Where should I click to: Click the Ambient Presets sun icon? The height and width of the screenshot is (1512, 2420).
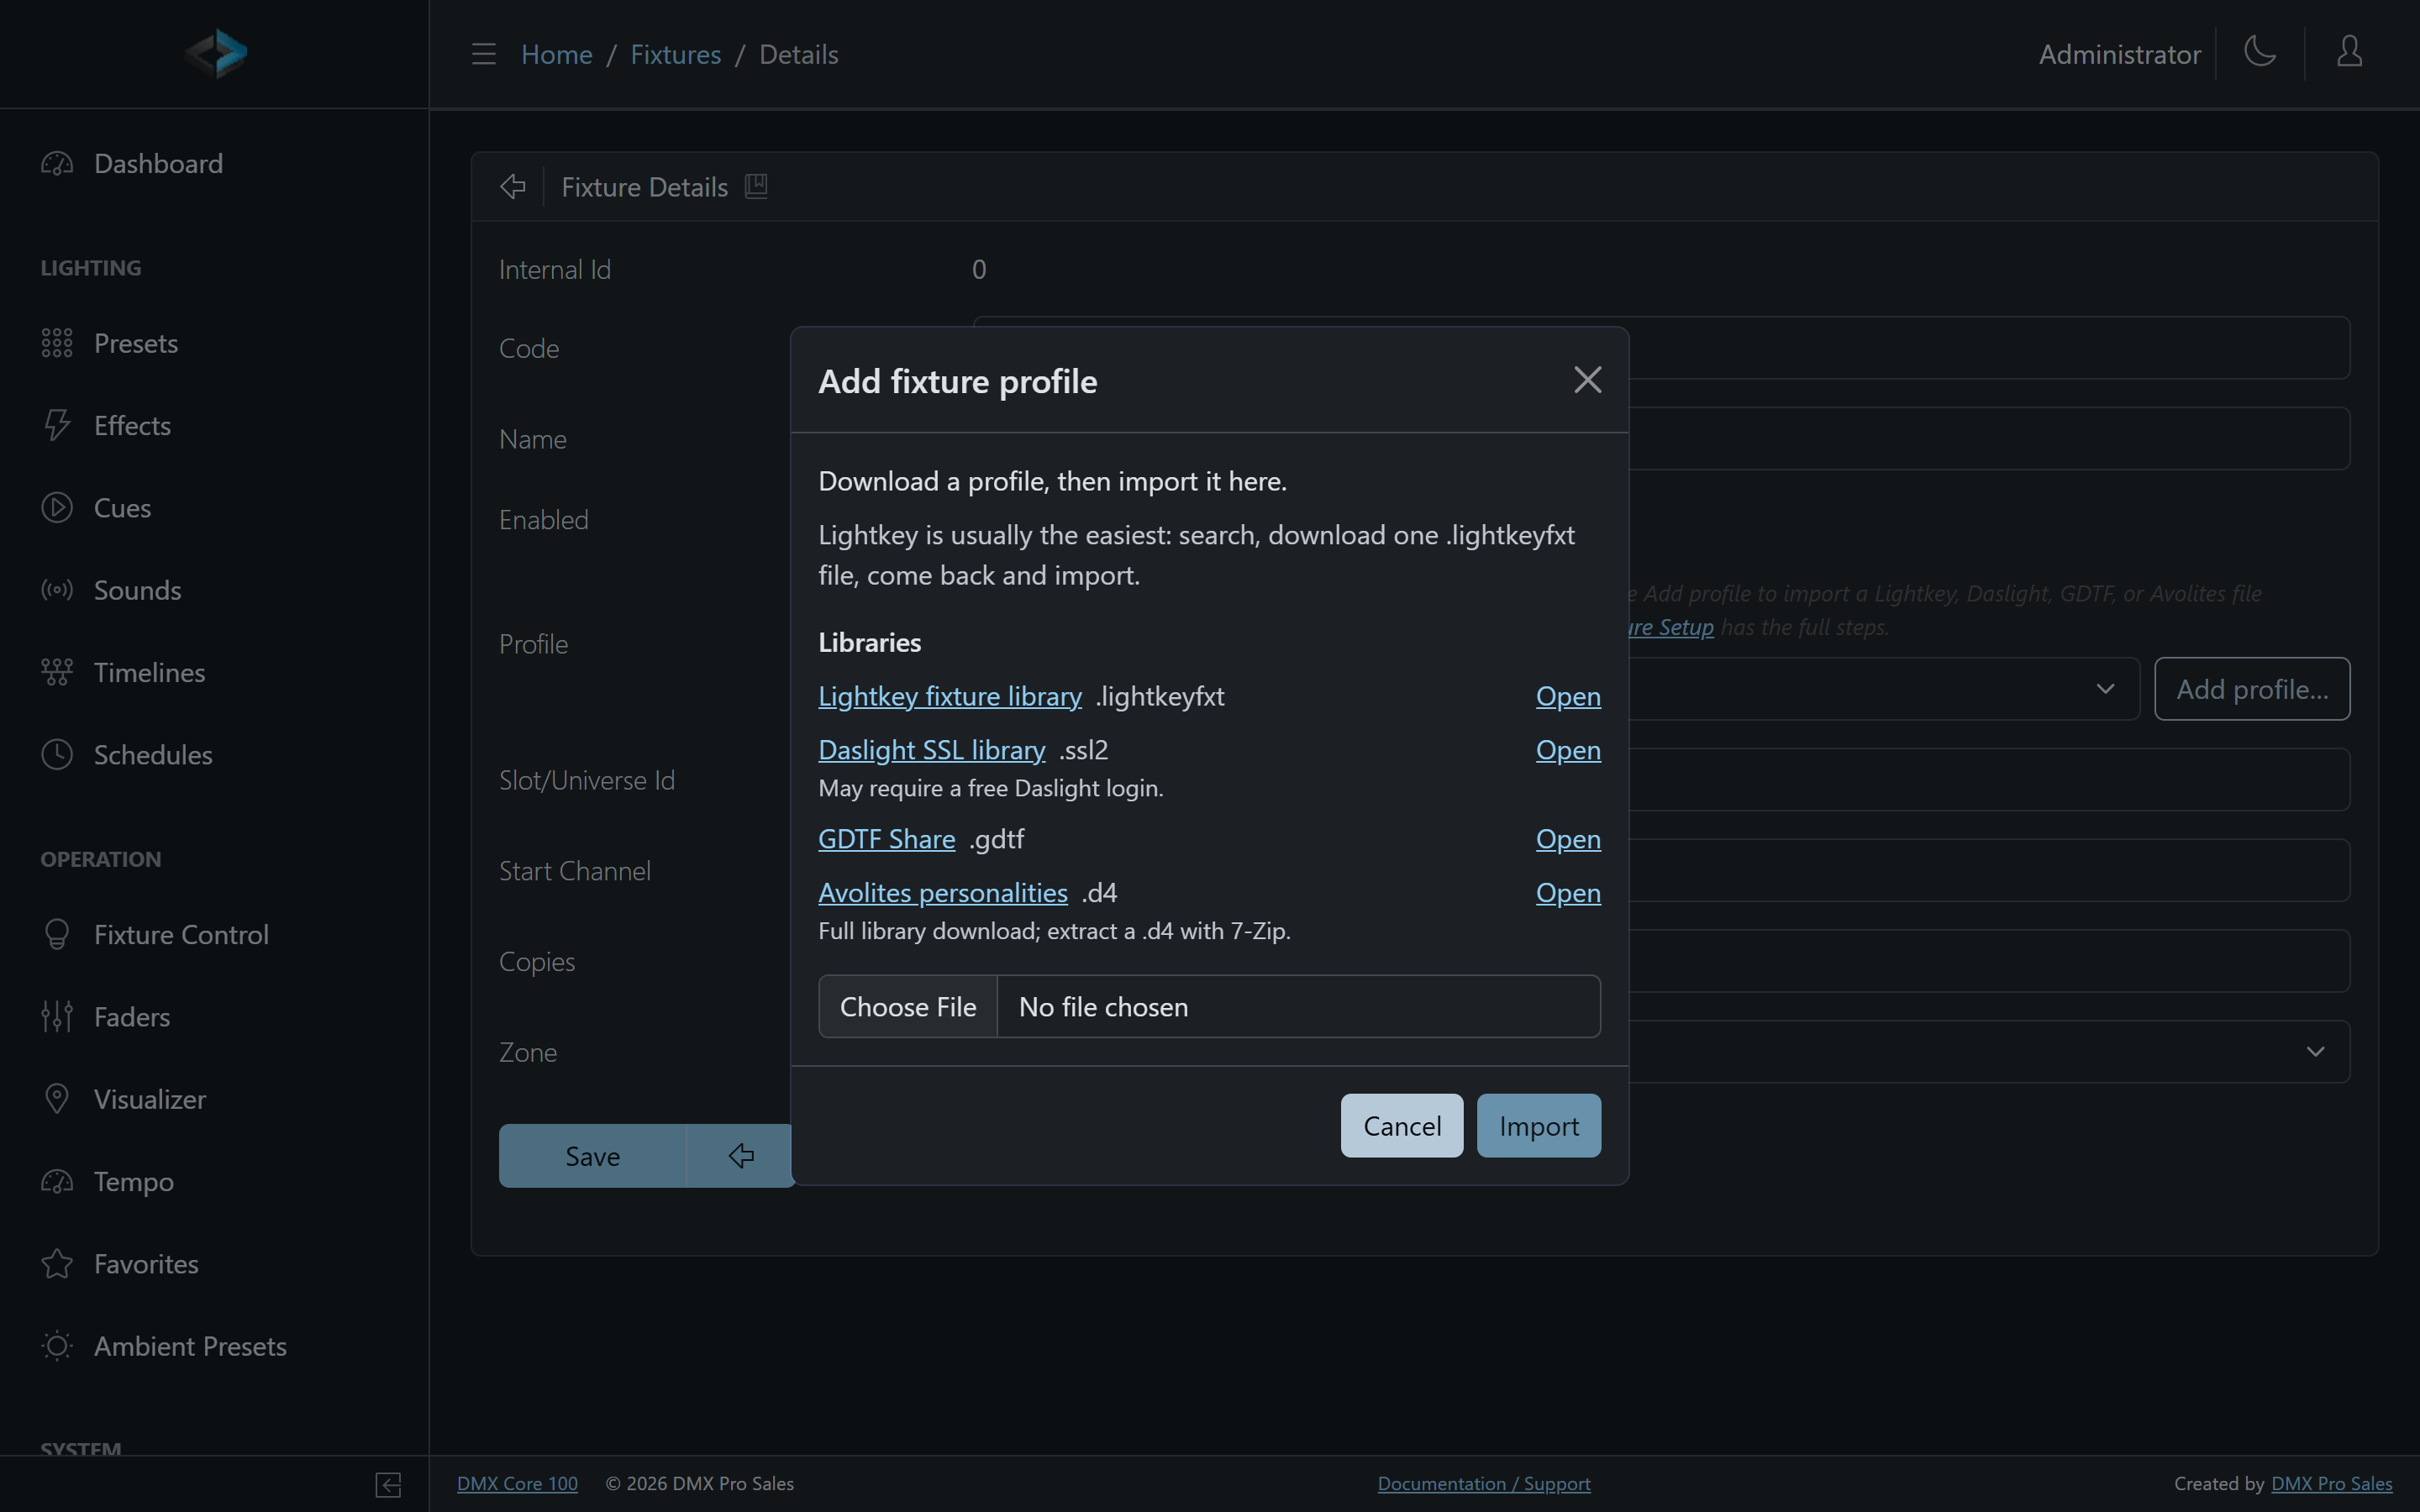click(57, 1346)
